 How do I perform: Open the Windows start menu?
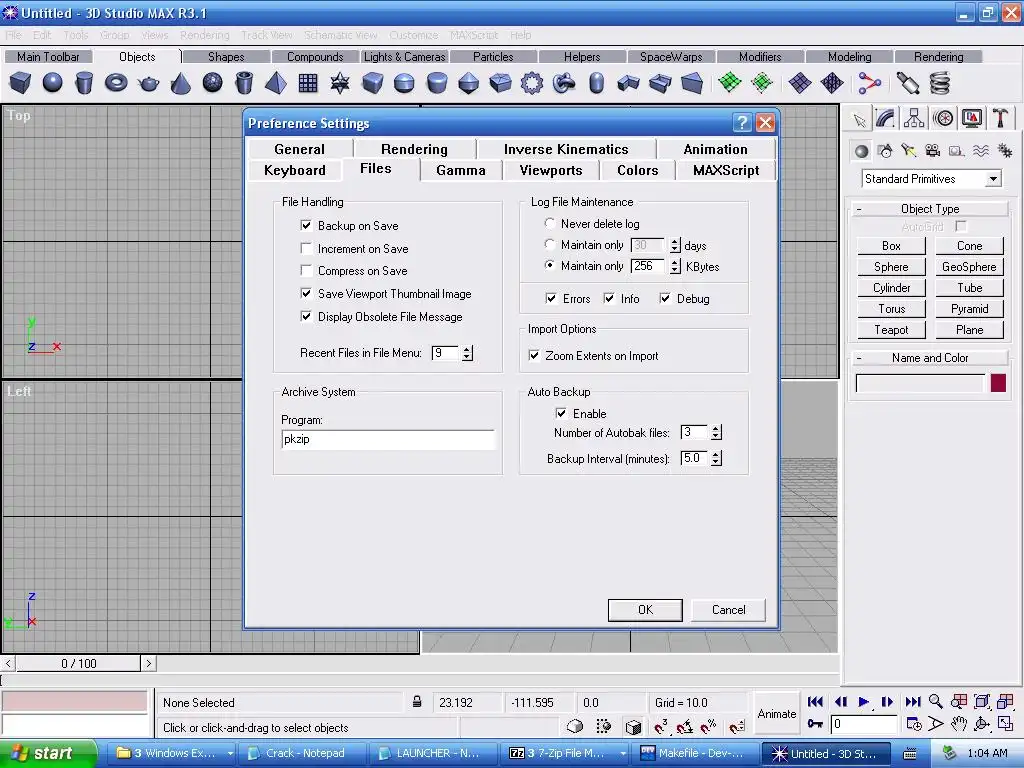(48, 754)
